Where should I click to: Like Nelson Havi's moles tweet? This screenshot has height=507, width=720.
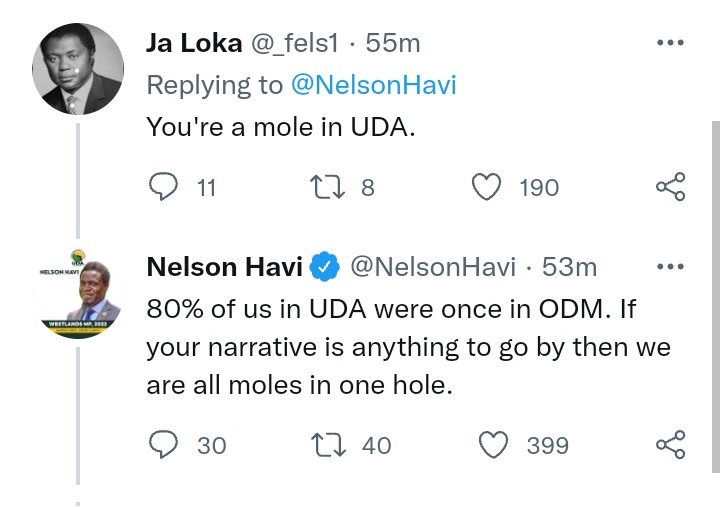[x=494, y=445]
